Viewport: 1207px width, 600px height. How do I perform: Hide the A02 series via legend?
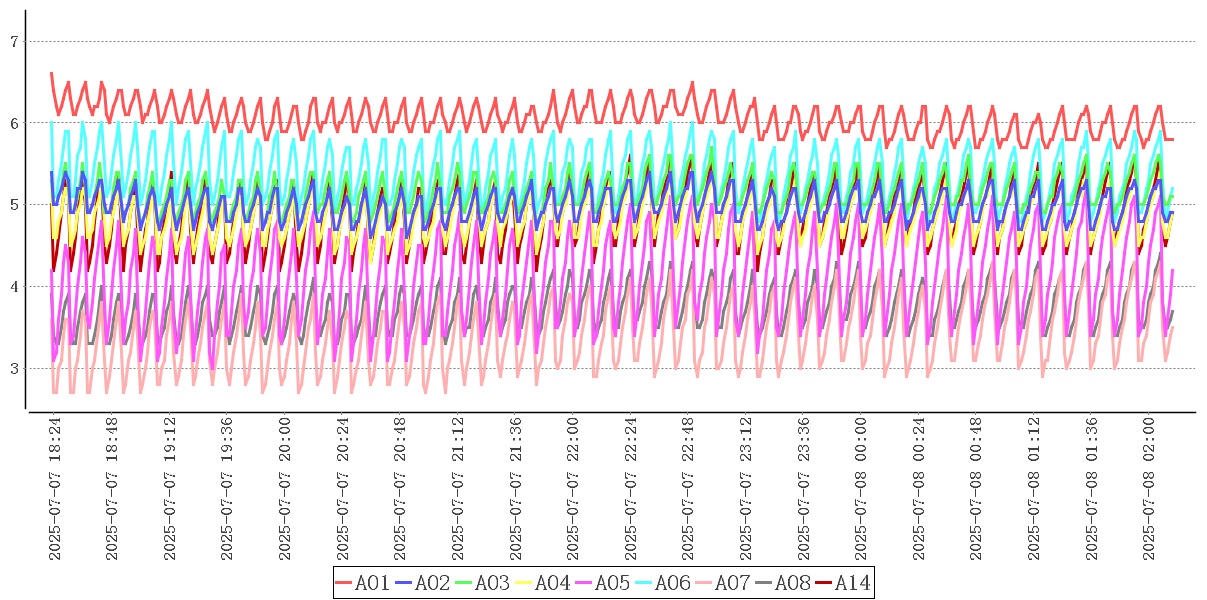point(423,583)
